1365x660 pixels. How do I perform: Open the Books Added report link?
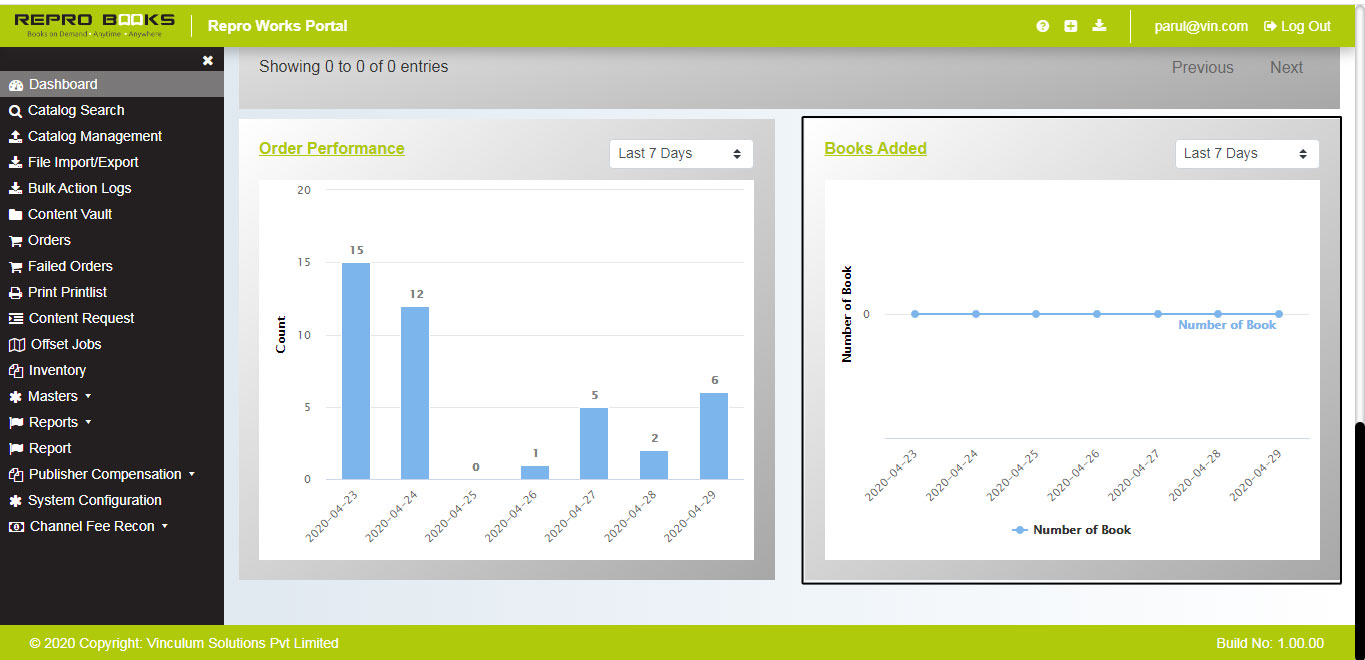click(874, 148)
